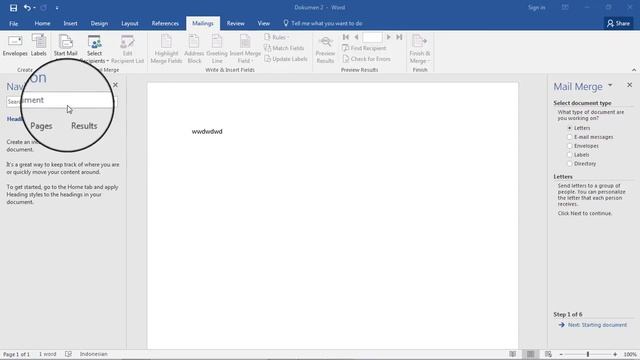
Task: Go to last record
Action: [399, 37]
